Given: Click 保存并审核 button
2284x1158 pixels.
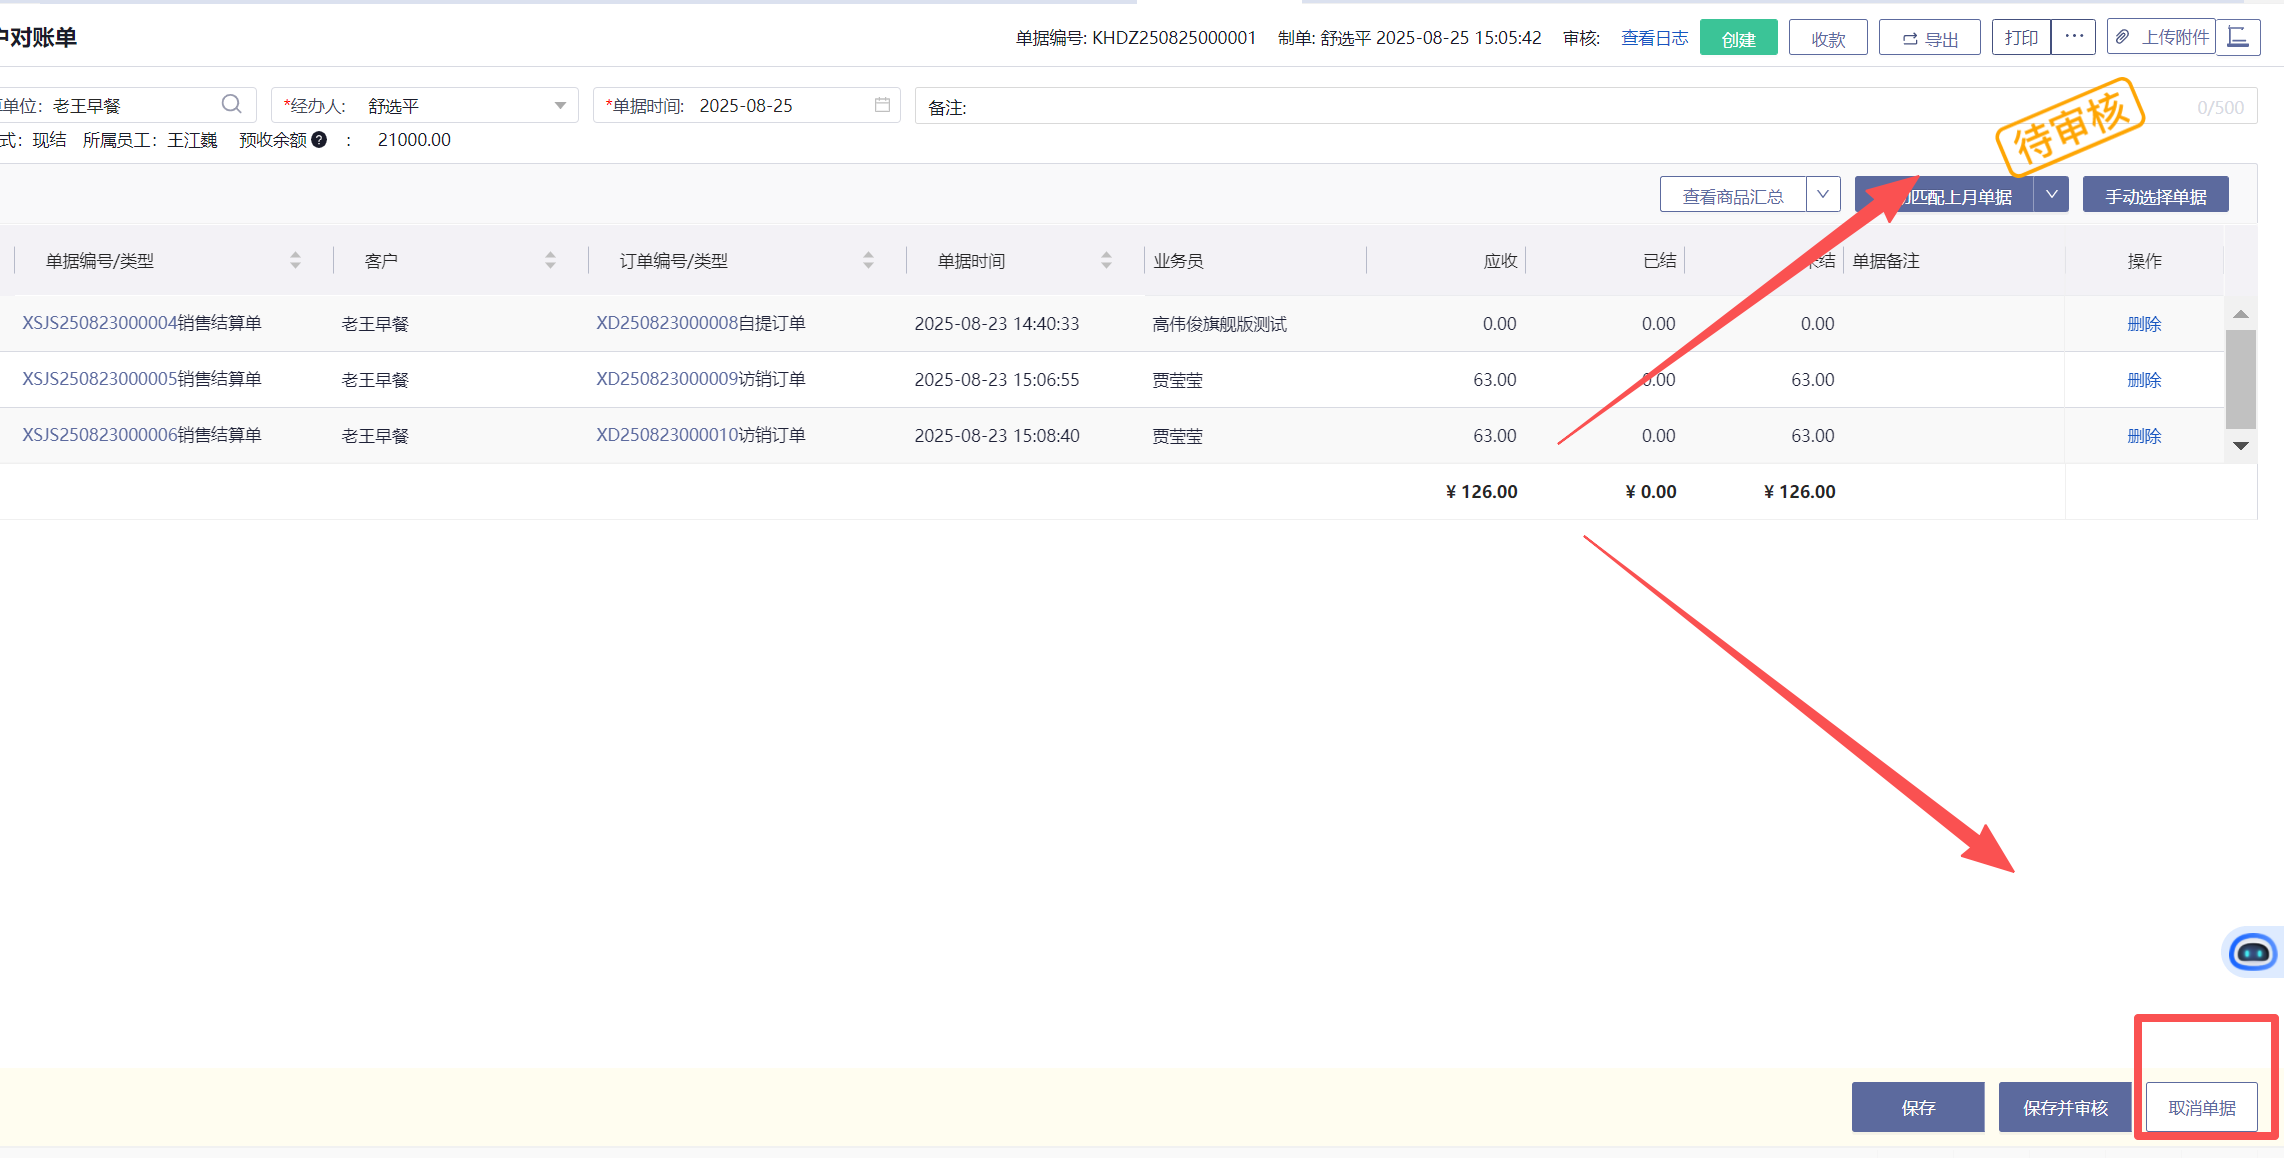Looking at the screenshot, I should 2065,1107.
